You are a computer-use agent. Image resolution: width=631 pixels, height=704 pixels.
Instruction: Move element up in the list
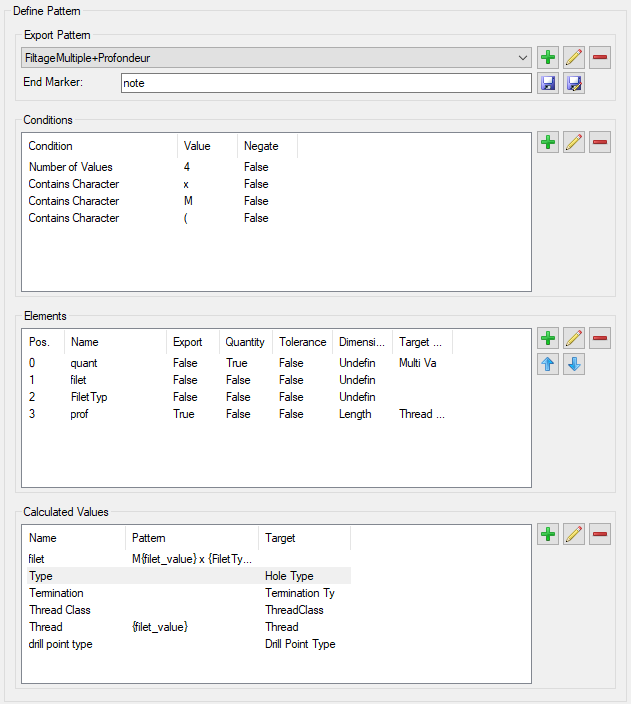tap(548, 365)
